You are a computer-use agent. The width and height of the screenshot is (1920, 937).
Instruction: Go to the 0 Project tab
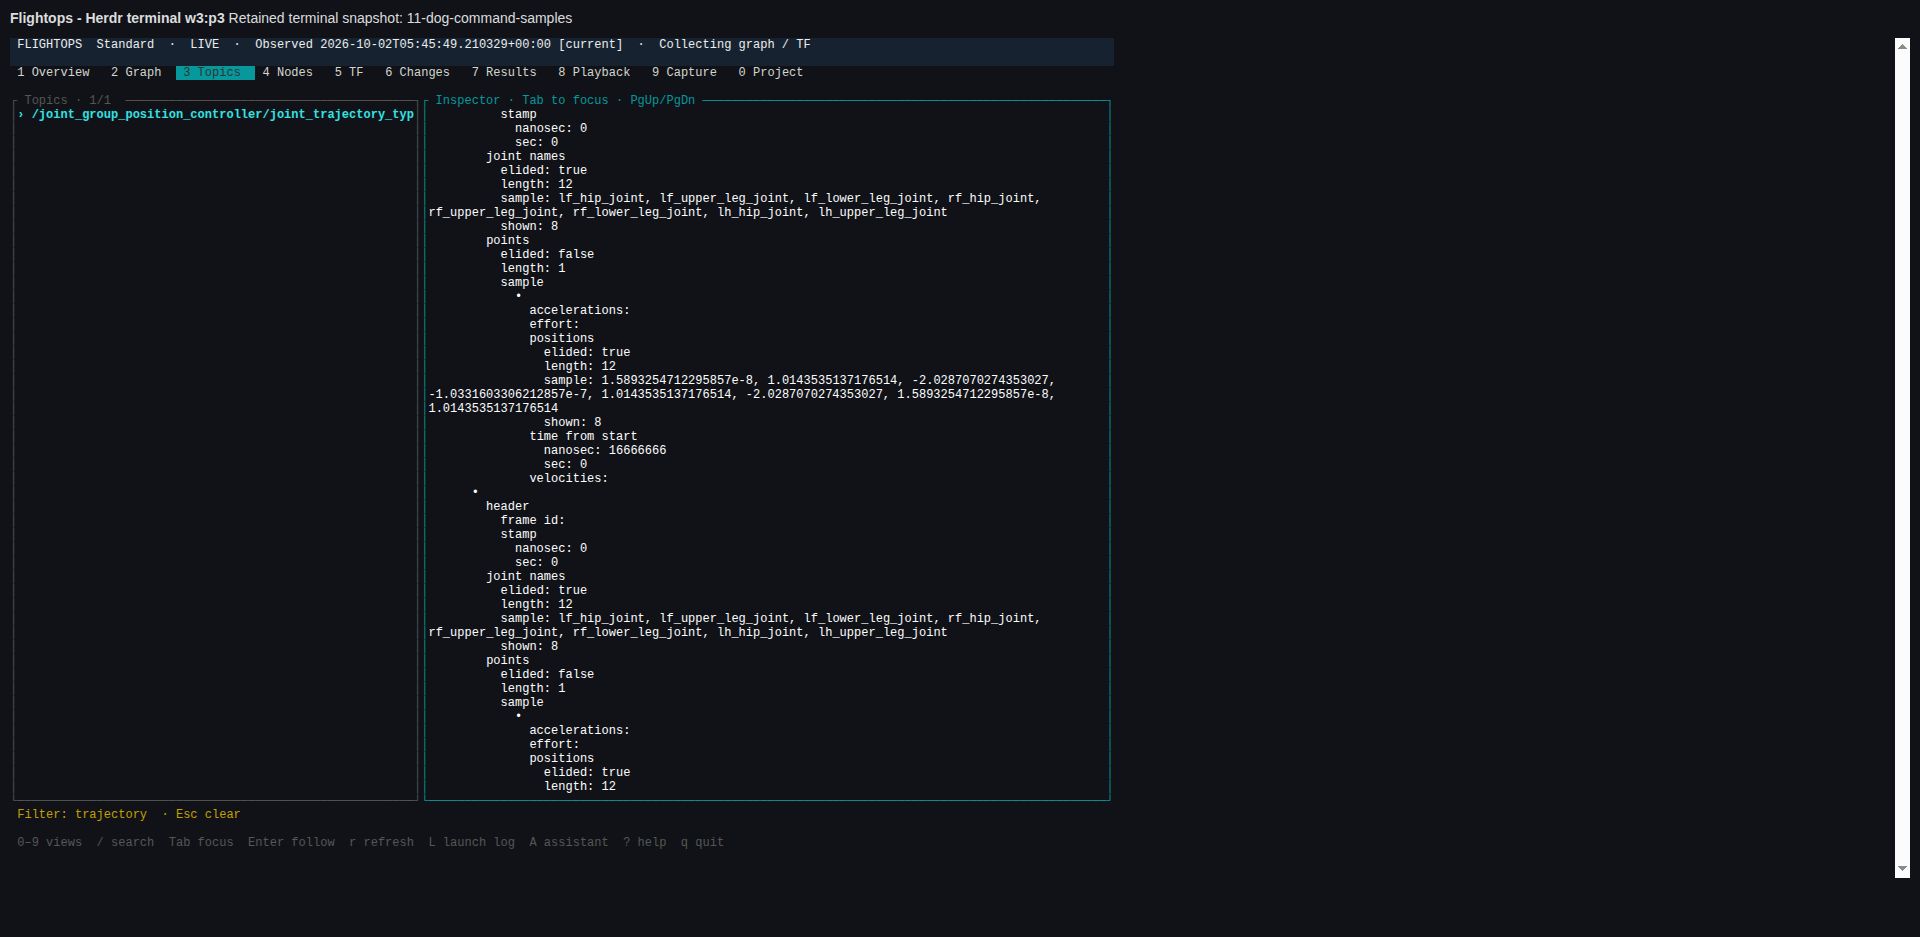[770, 72]
